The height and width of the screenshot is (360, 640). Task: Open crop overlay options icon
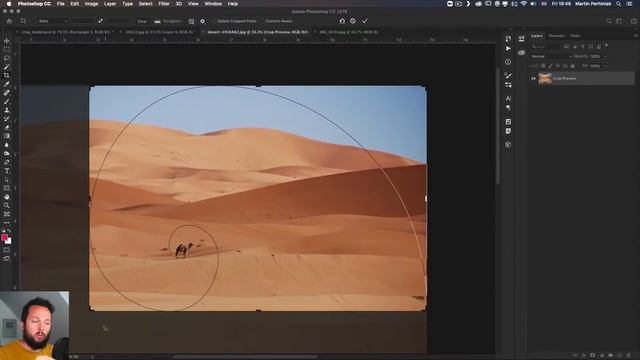pyautogui.click(x=191, y=21)
